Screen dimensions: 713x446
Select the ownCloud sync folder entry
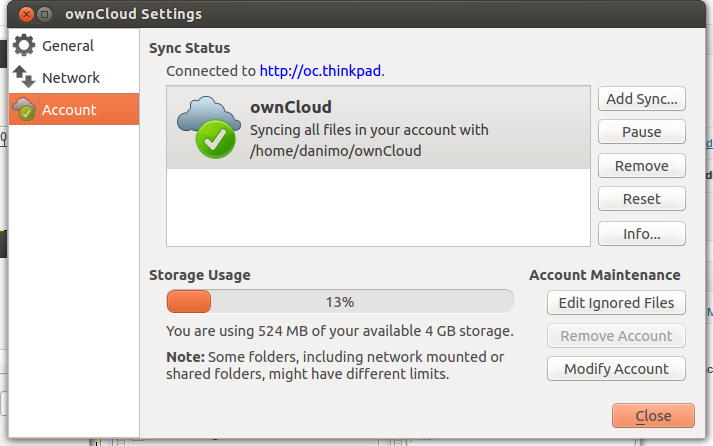(x=378, y=128)
